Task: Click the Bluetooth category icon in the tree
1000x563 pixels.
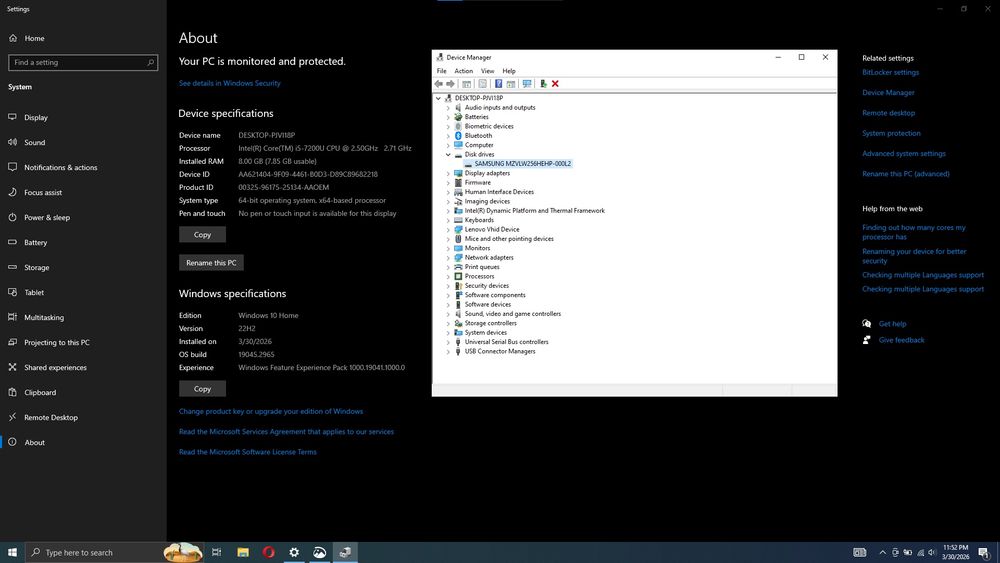Action: click(x=458, y=136)
